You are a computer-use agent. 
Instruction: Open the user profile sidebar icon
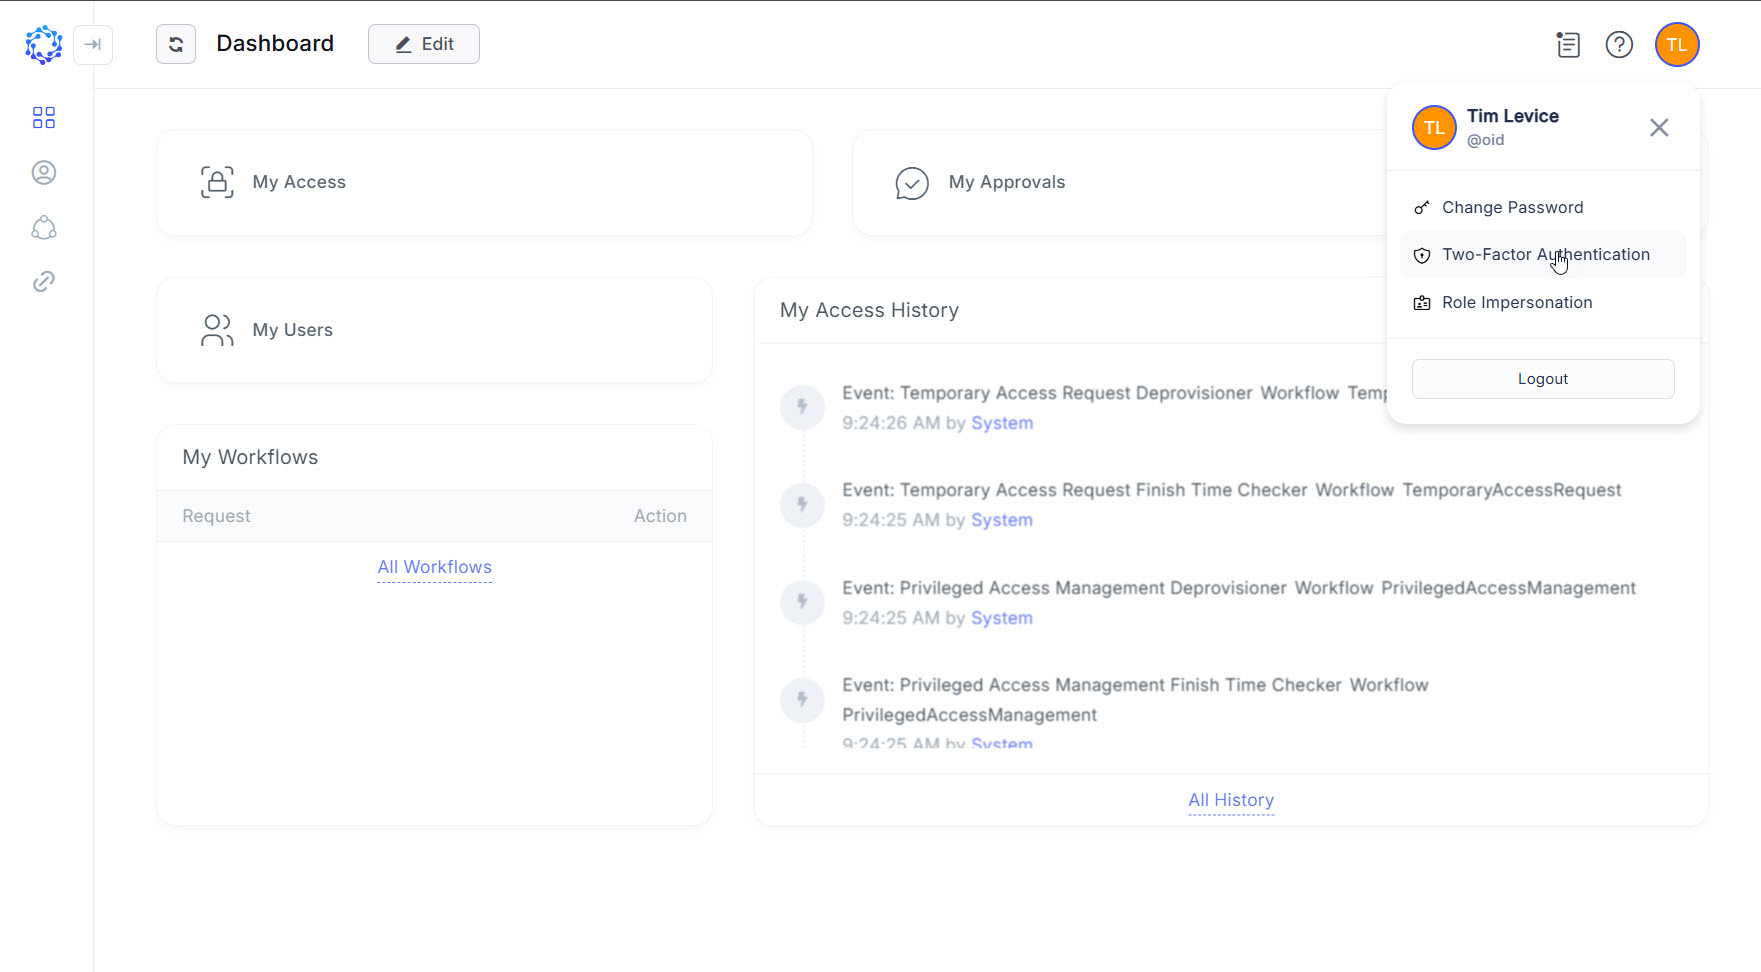click(44, 173)
